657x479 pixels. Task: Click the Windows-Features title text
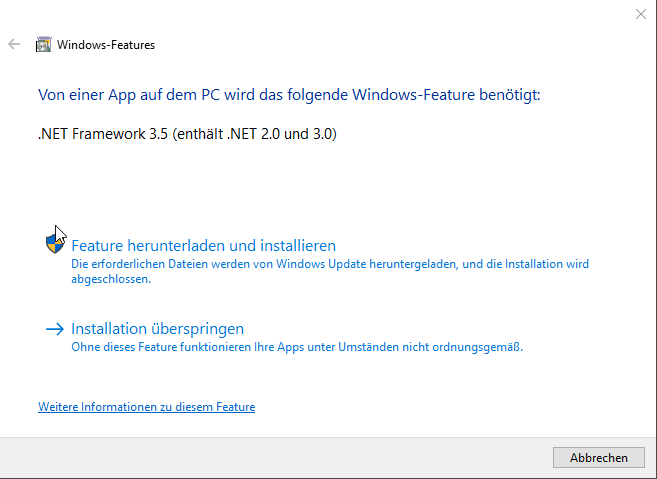click(106, 45)
